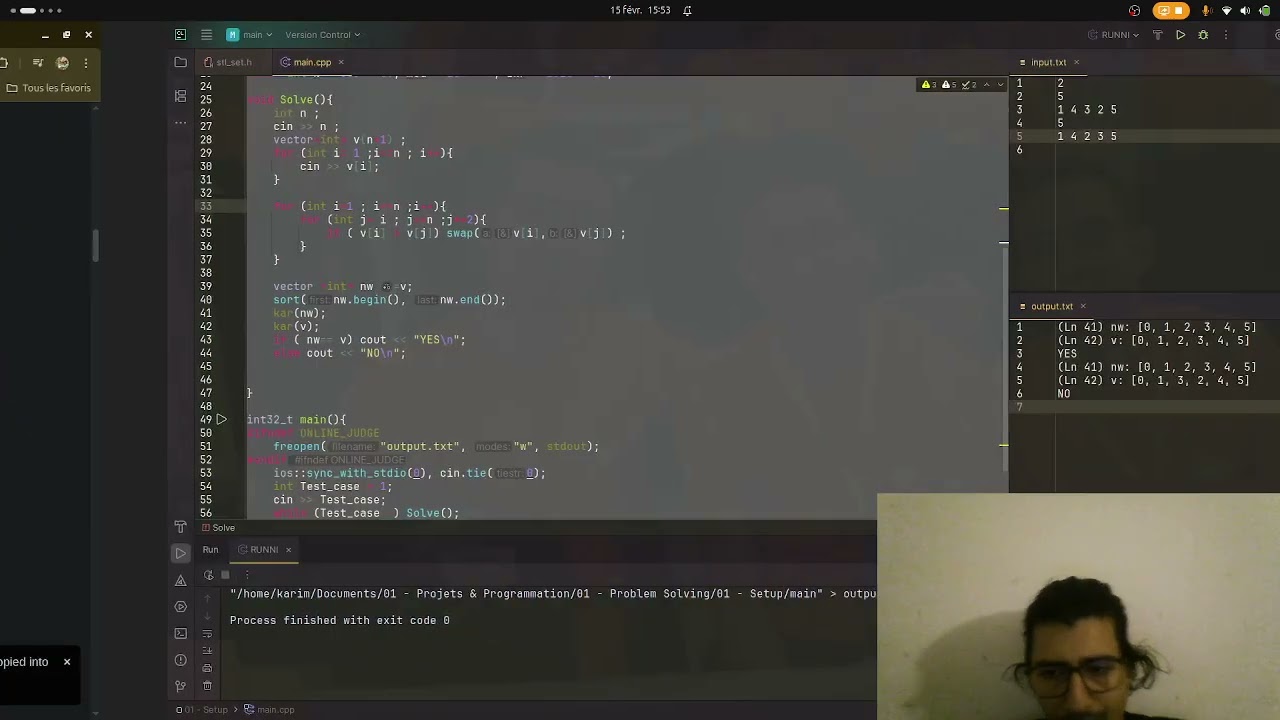Click '1 4 3 2 5' line in input.txt
Screen dimensions: 1280x720
[1086, 110]
